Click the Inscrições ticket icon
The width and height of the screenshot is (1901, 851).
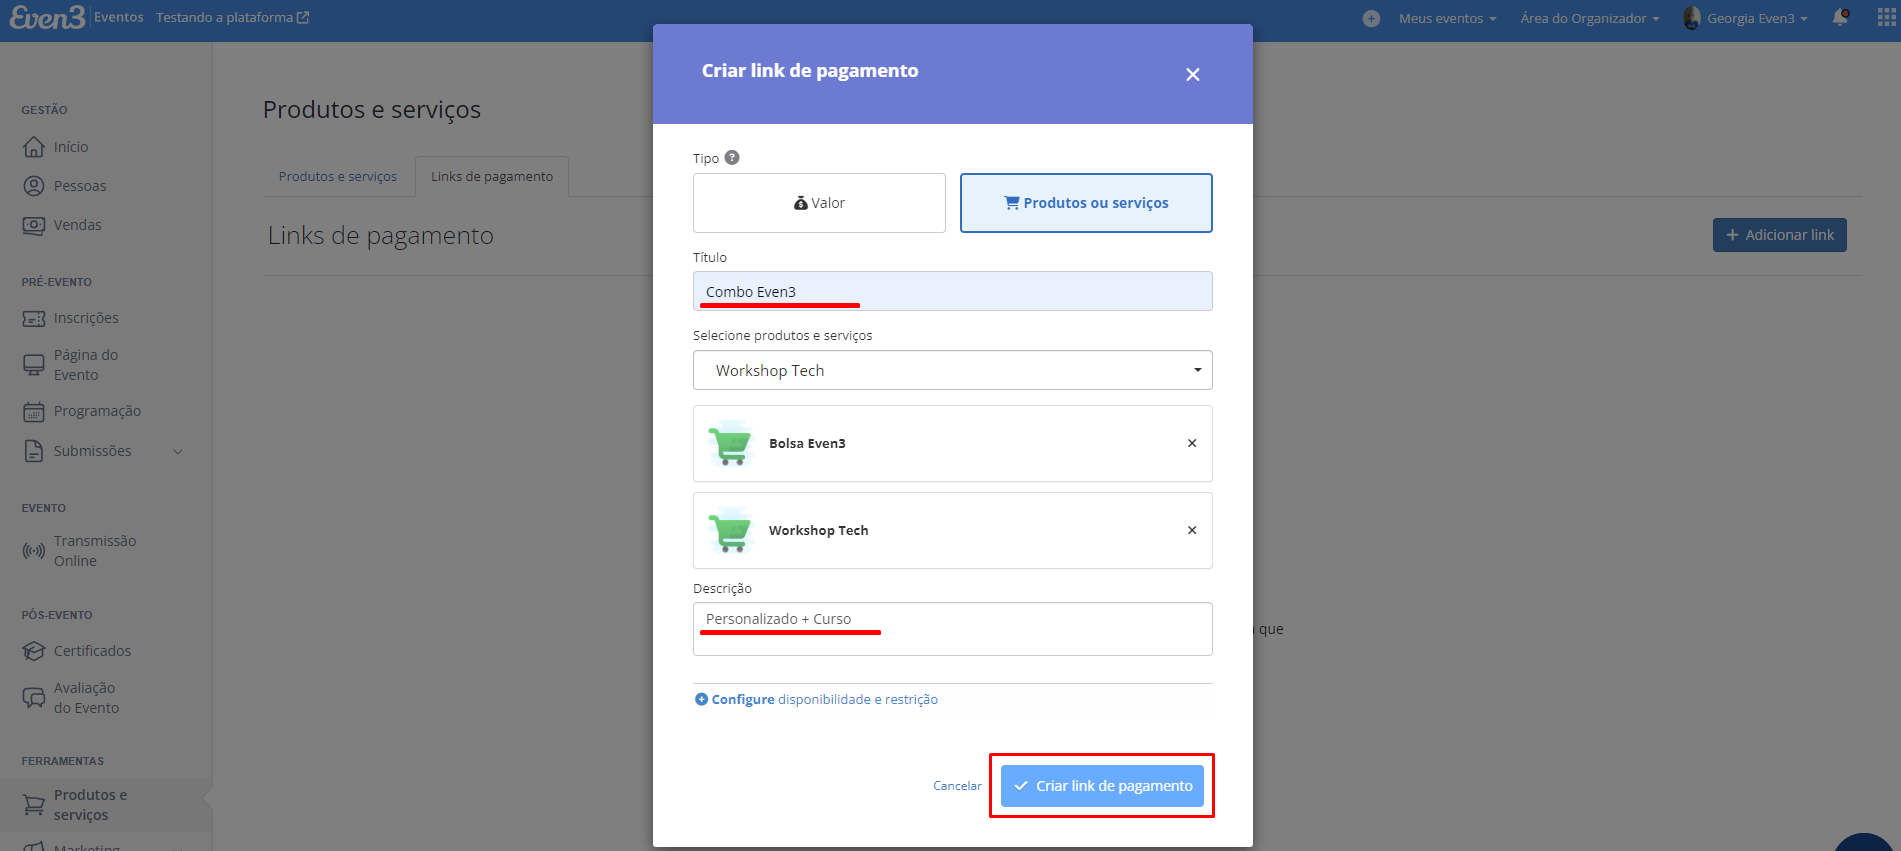point(33,318)
